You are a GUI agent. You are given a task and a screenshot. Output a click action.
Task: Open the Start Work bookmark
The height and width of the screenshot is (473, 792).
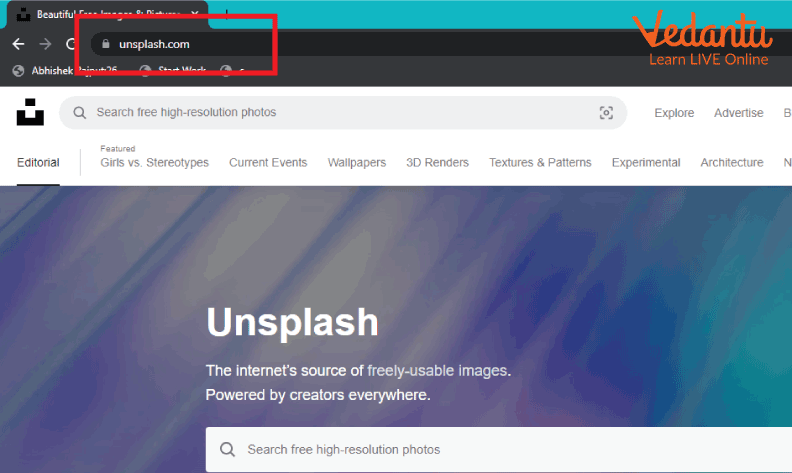click(x=180, y=70)
